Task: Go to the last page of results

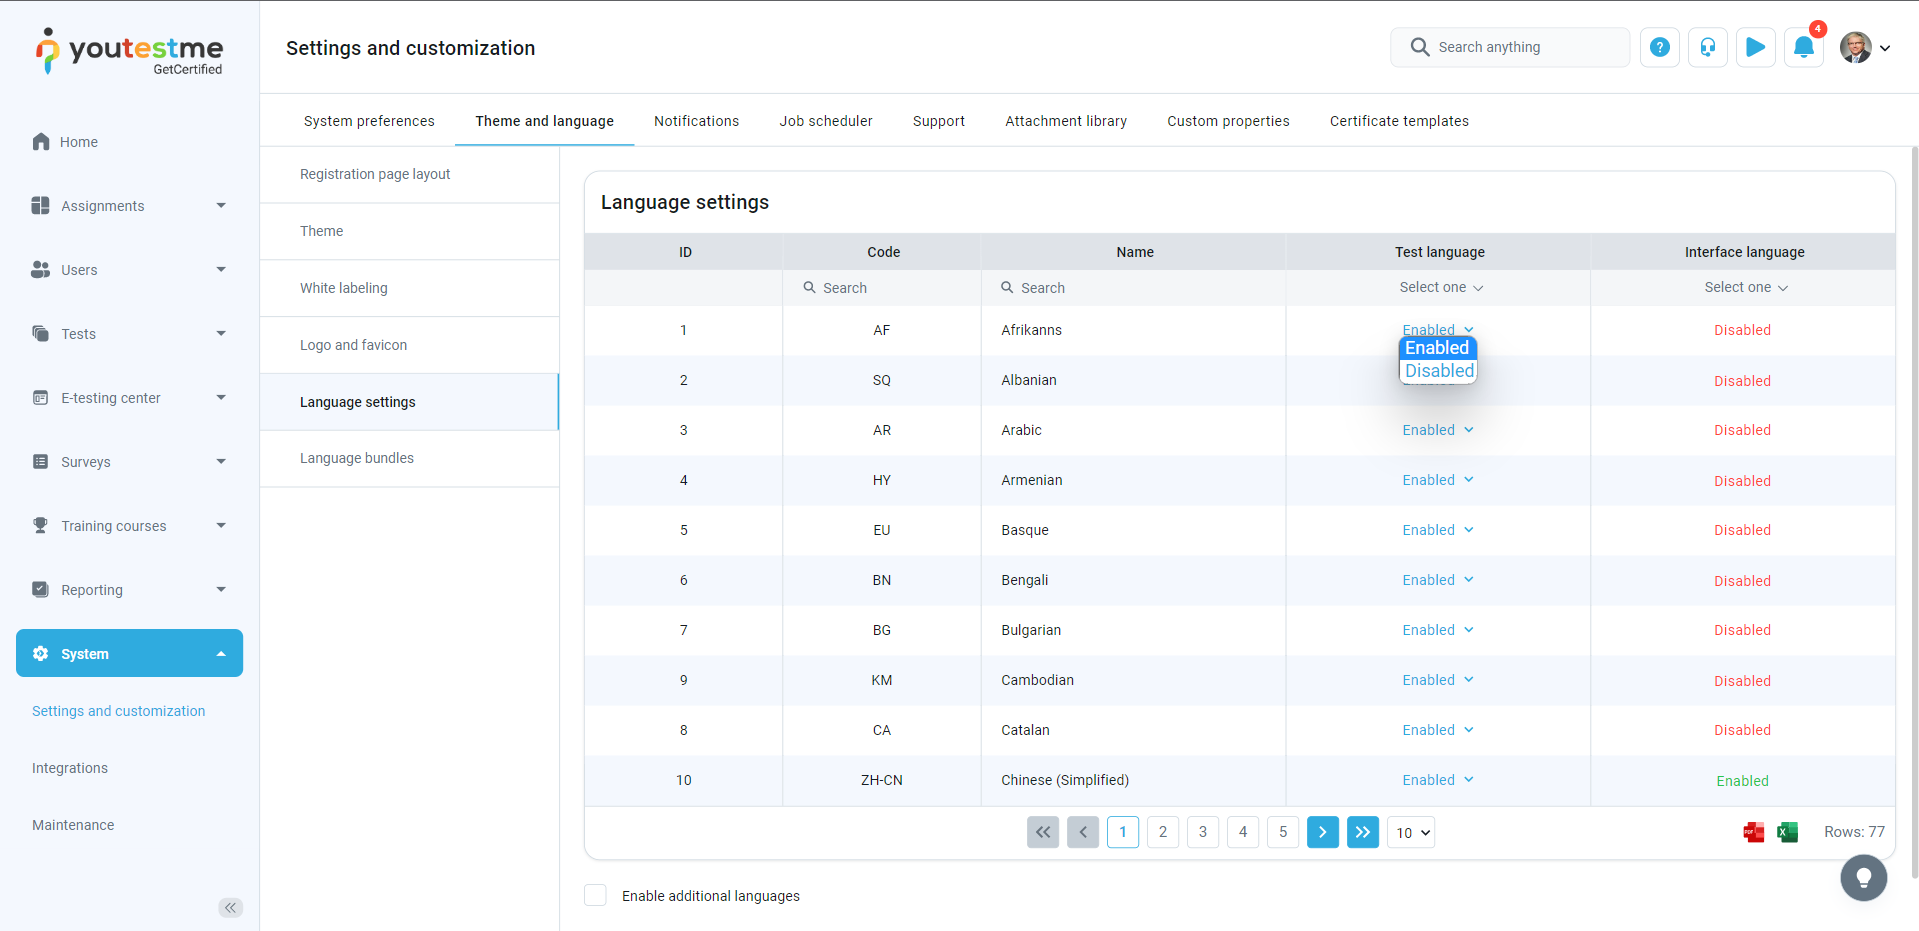Action: coord(1362,832)
